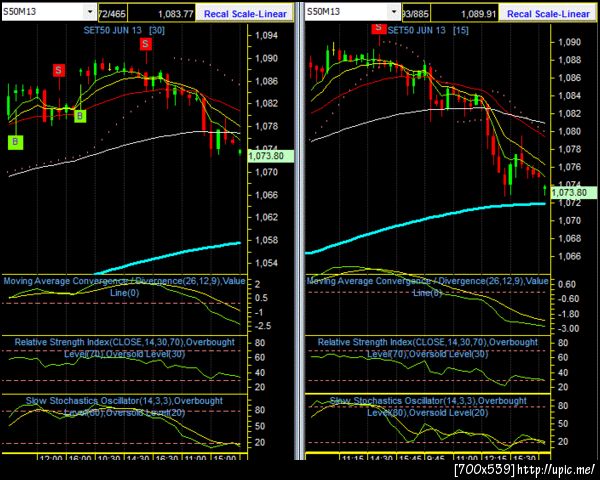Click the 9:45 time label on right chart

pos(435,459)
